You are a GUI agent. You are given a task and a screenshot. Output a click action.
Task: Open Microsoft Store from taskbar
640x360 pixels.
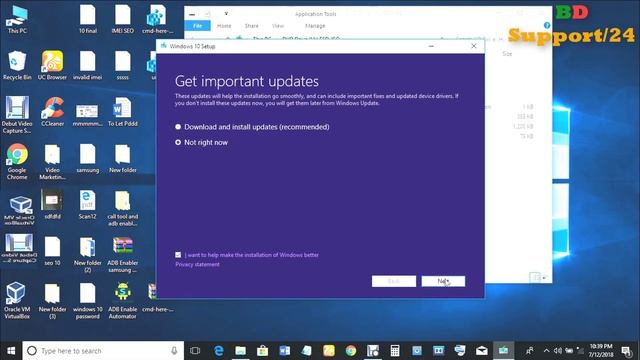(x=262, y=351)
